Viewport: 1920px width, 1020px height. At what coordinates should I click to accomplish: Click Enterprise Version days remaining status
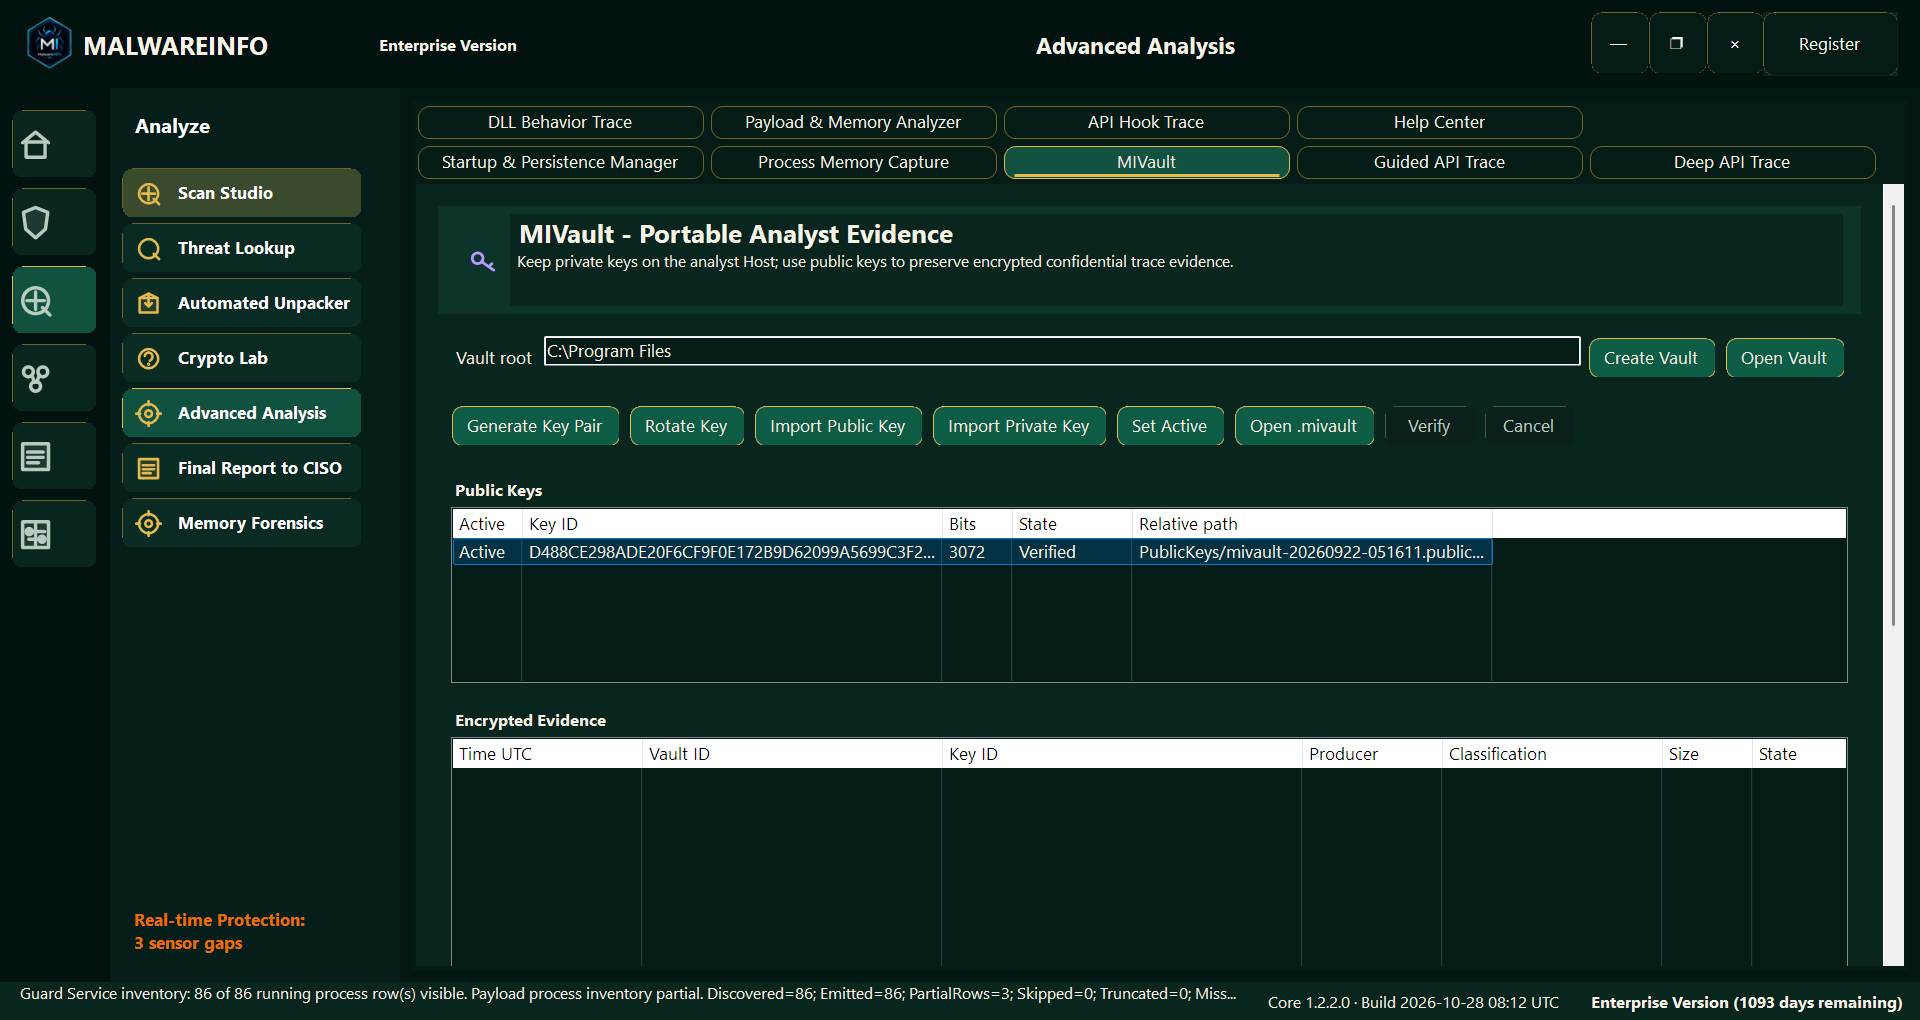1746,1003
